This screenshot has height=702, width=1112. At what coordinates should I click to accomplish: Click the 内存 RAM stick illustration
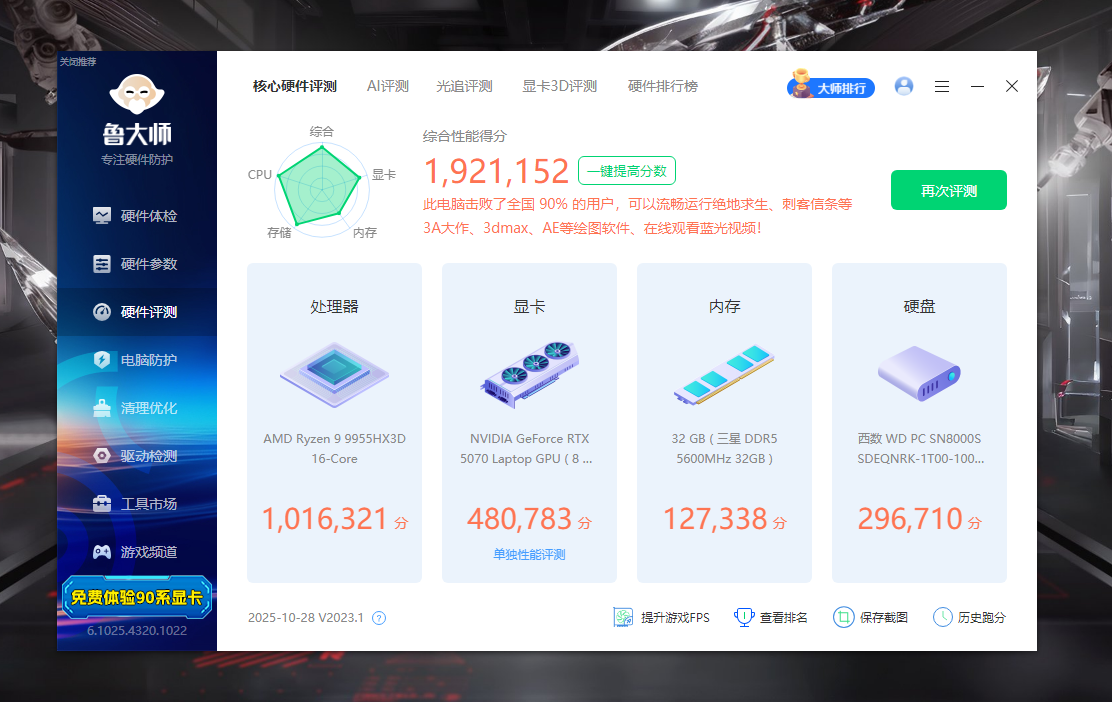point(724,374)
